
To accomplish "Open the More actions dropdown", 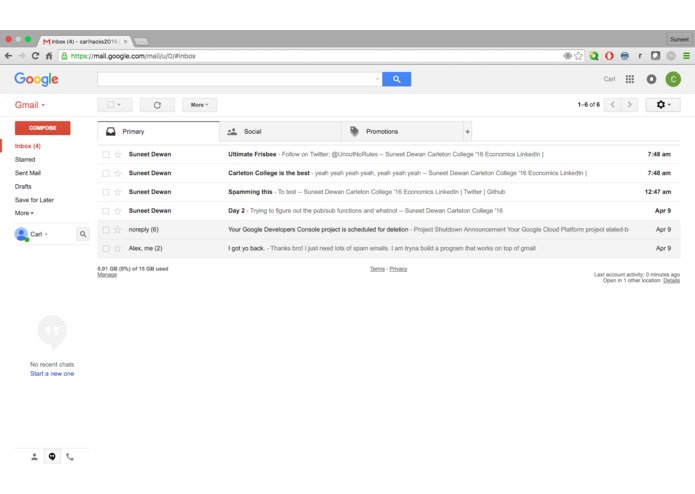I will click(x=199, y=105).
